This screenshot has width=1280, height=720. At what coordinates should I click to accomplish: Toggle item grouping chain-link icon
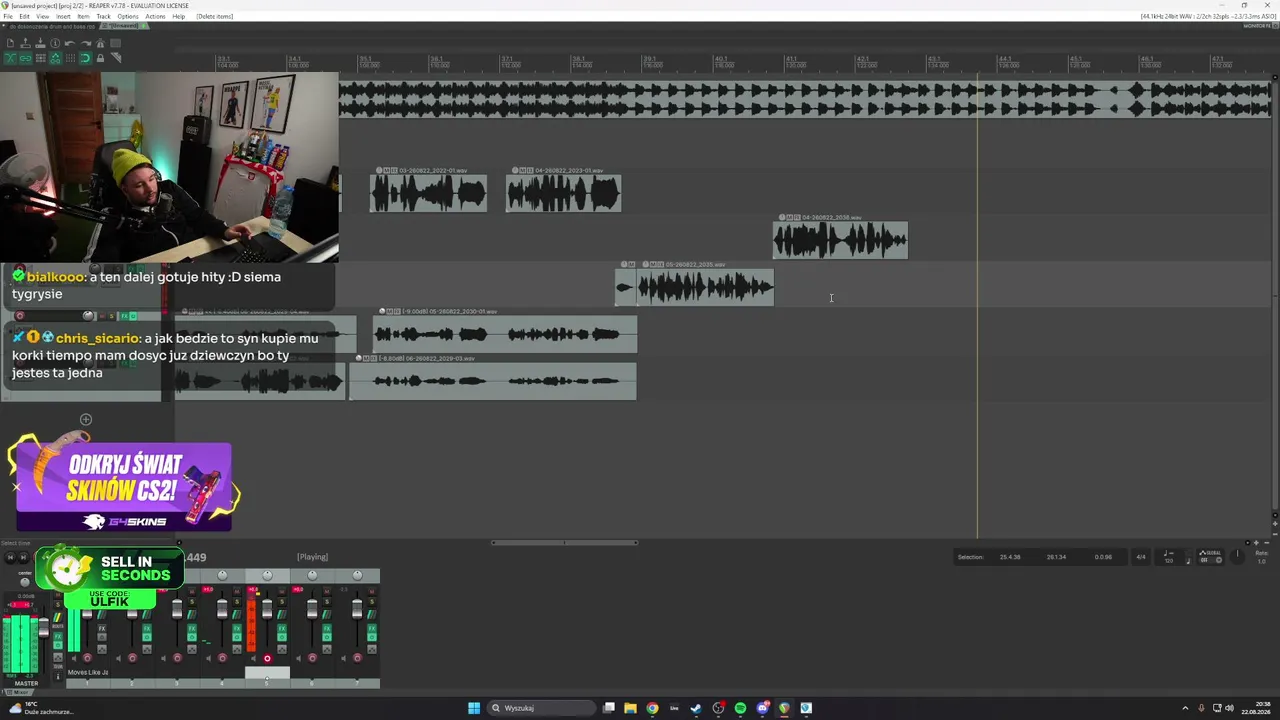click(25, 58)
